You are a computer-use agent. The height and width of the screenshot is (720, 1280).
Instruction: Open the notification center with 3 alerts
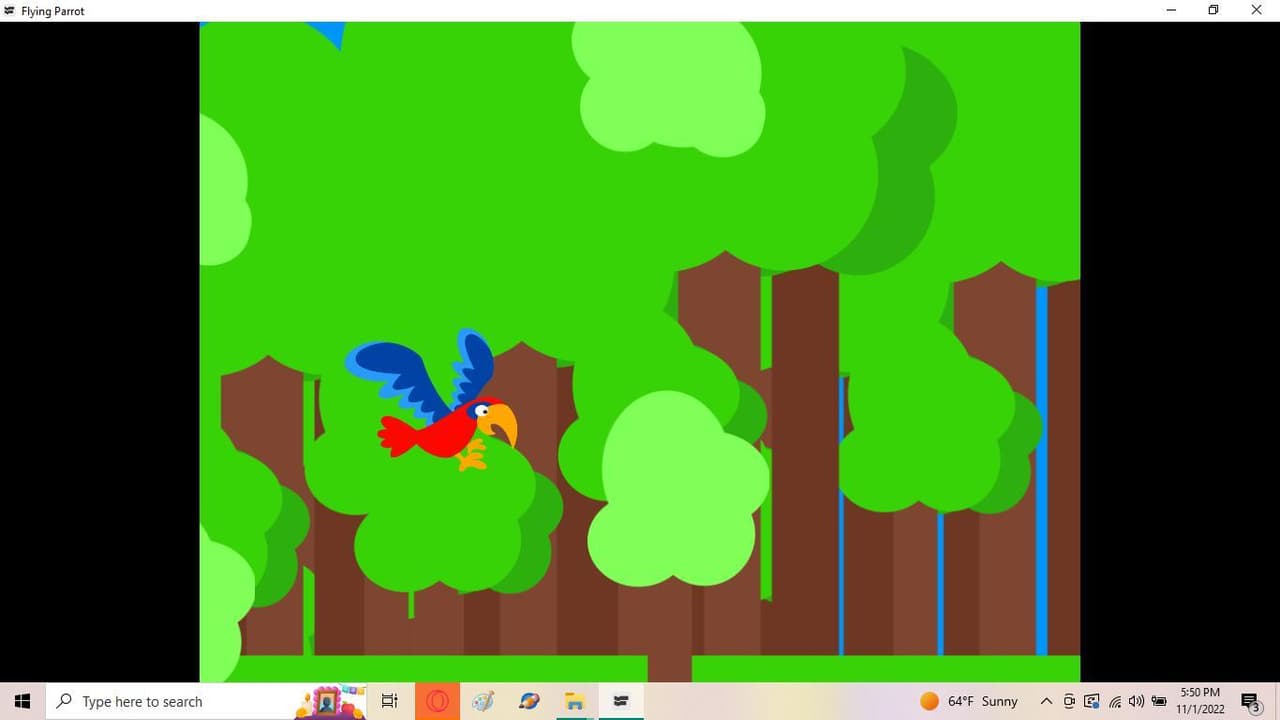[x=1250, y=702]
